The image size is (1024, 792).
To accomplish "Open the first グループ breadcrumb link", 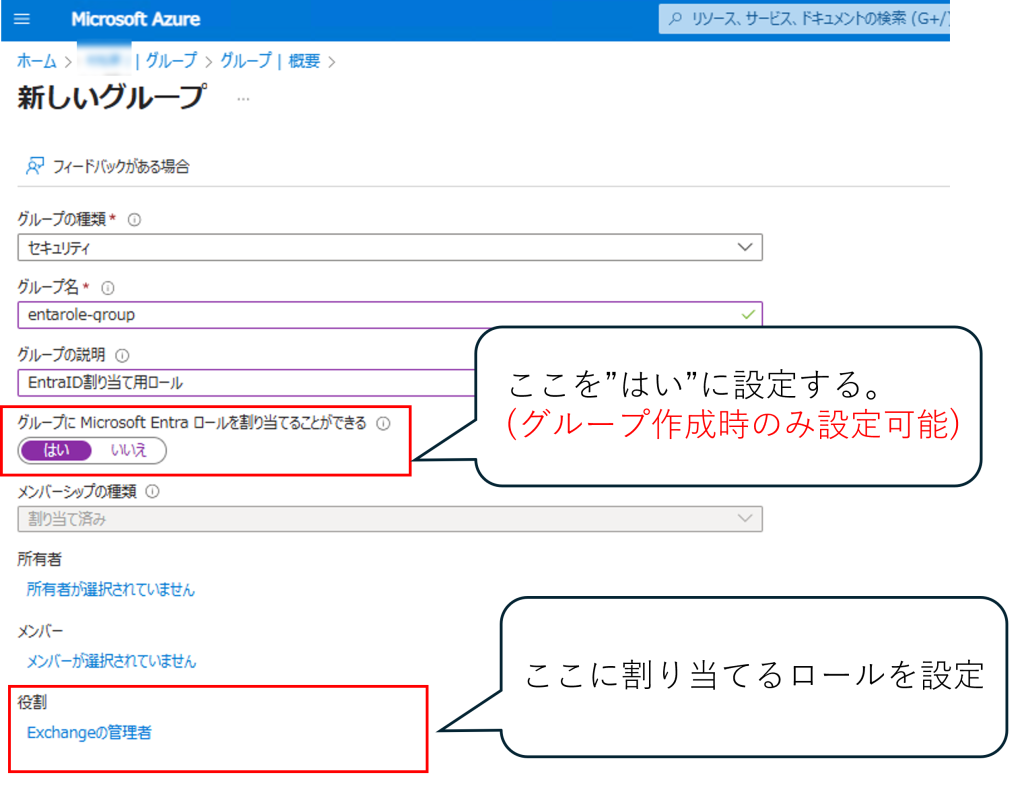I will point(171,61).
